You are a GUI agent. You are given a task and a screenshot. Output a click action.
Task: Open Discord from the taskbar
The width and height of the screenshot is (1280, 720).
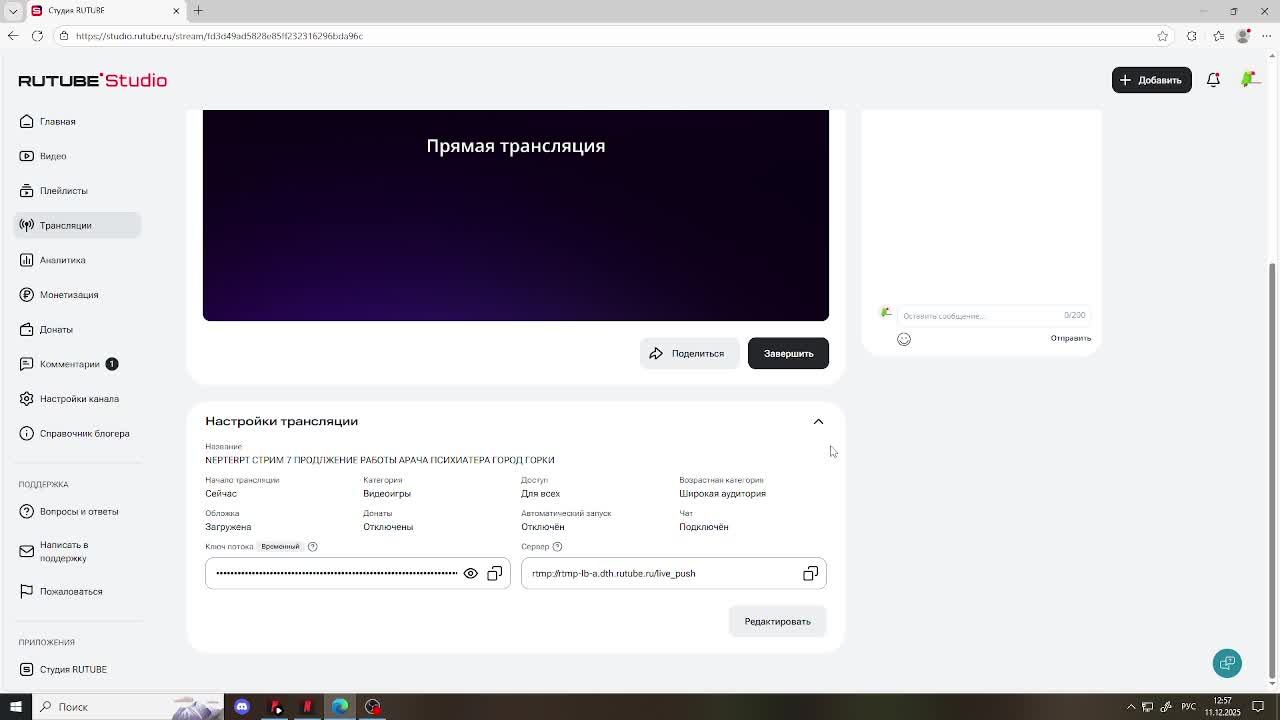point(242,707)
